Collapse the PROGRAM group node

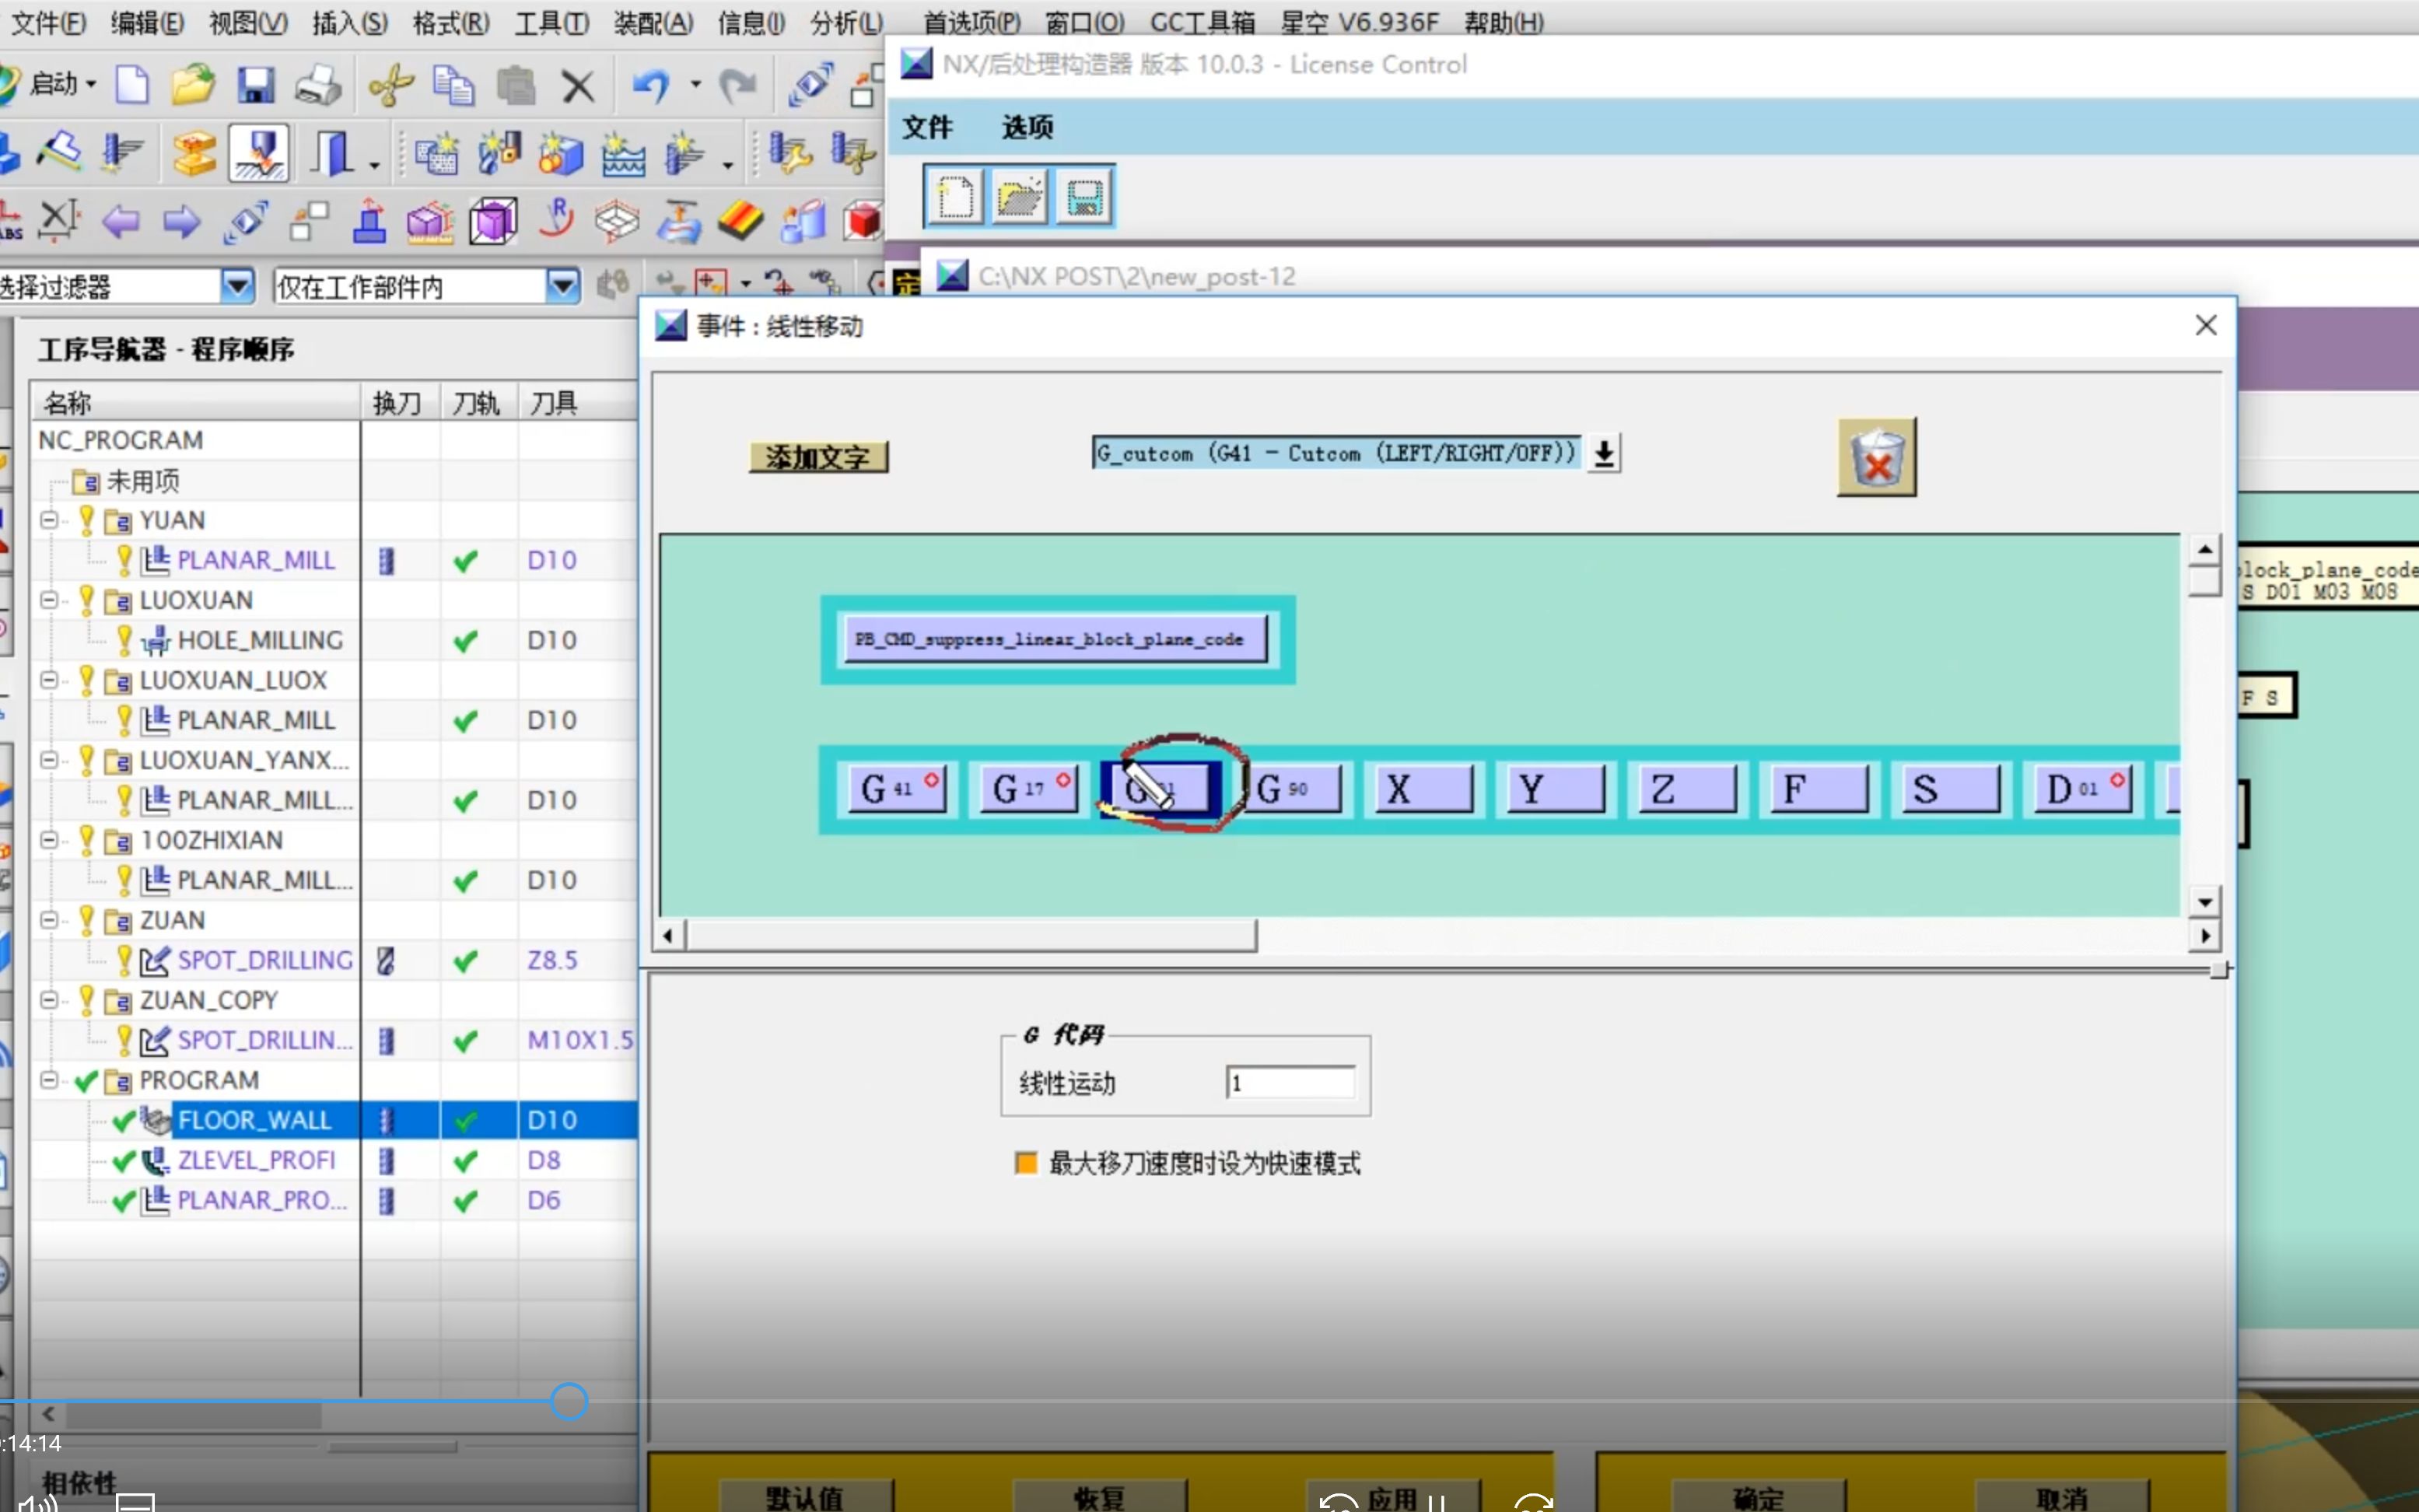pos(48,1080)
